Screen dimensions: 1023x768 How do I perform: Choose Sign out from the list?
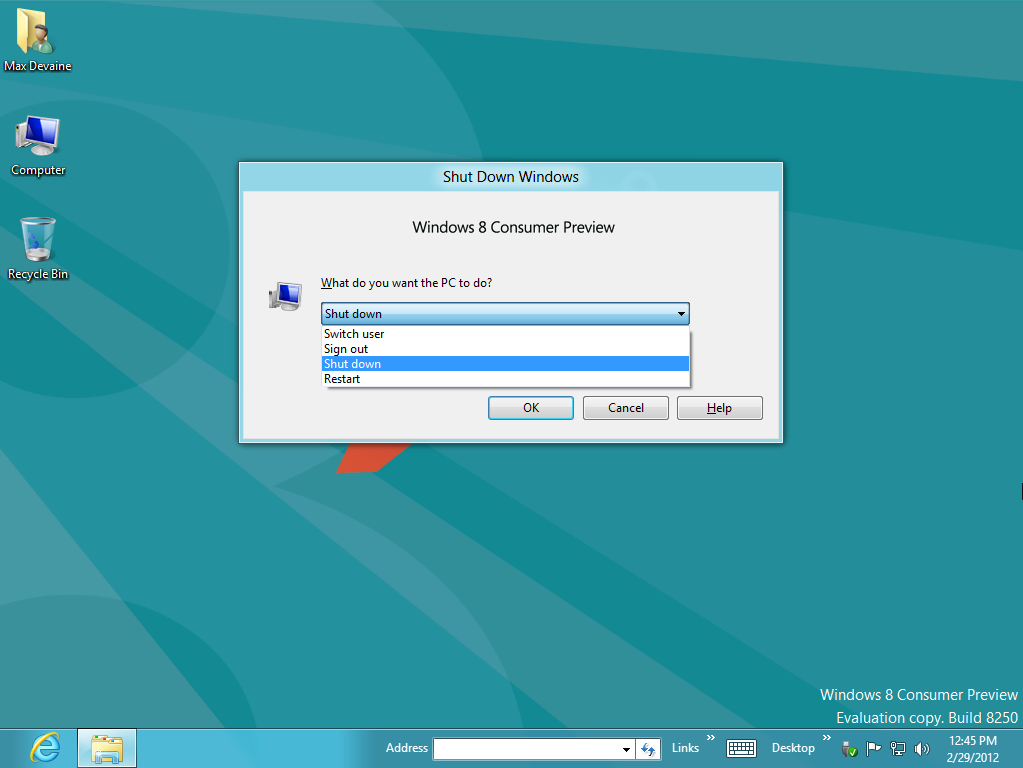click(x=506, y=348)
